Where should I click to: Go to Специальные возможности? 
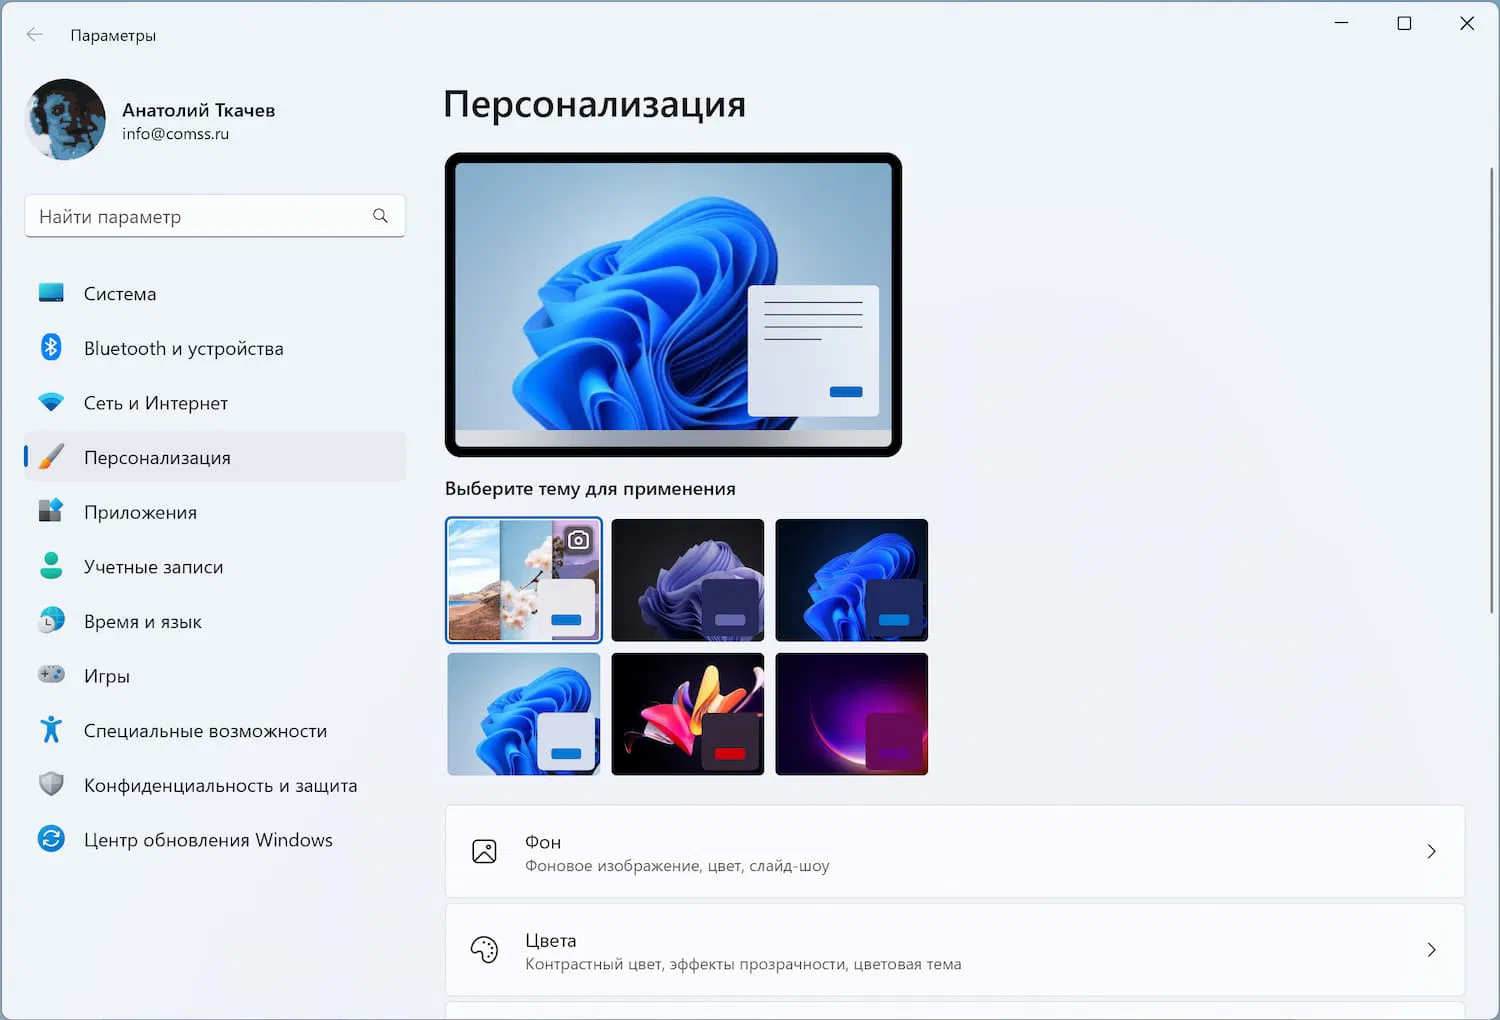(x=215, y=731)
